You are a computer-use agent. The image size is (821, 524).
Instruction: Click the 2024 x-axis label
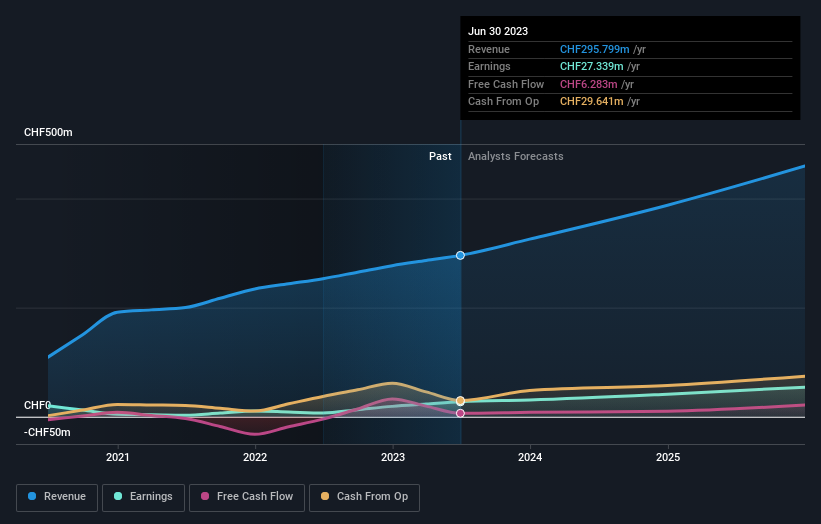pyautogui.click(x=530, y=457)
